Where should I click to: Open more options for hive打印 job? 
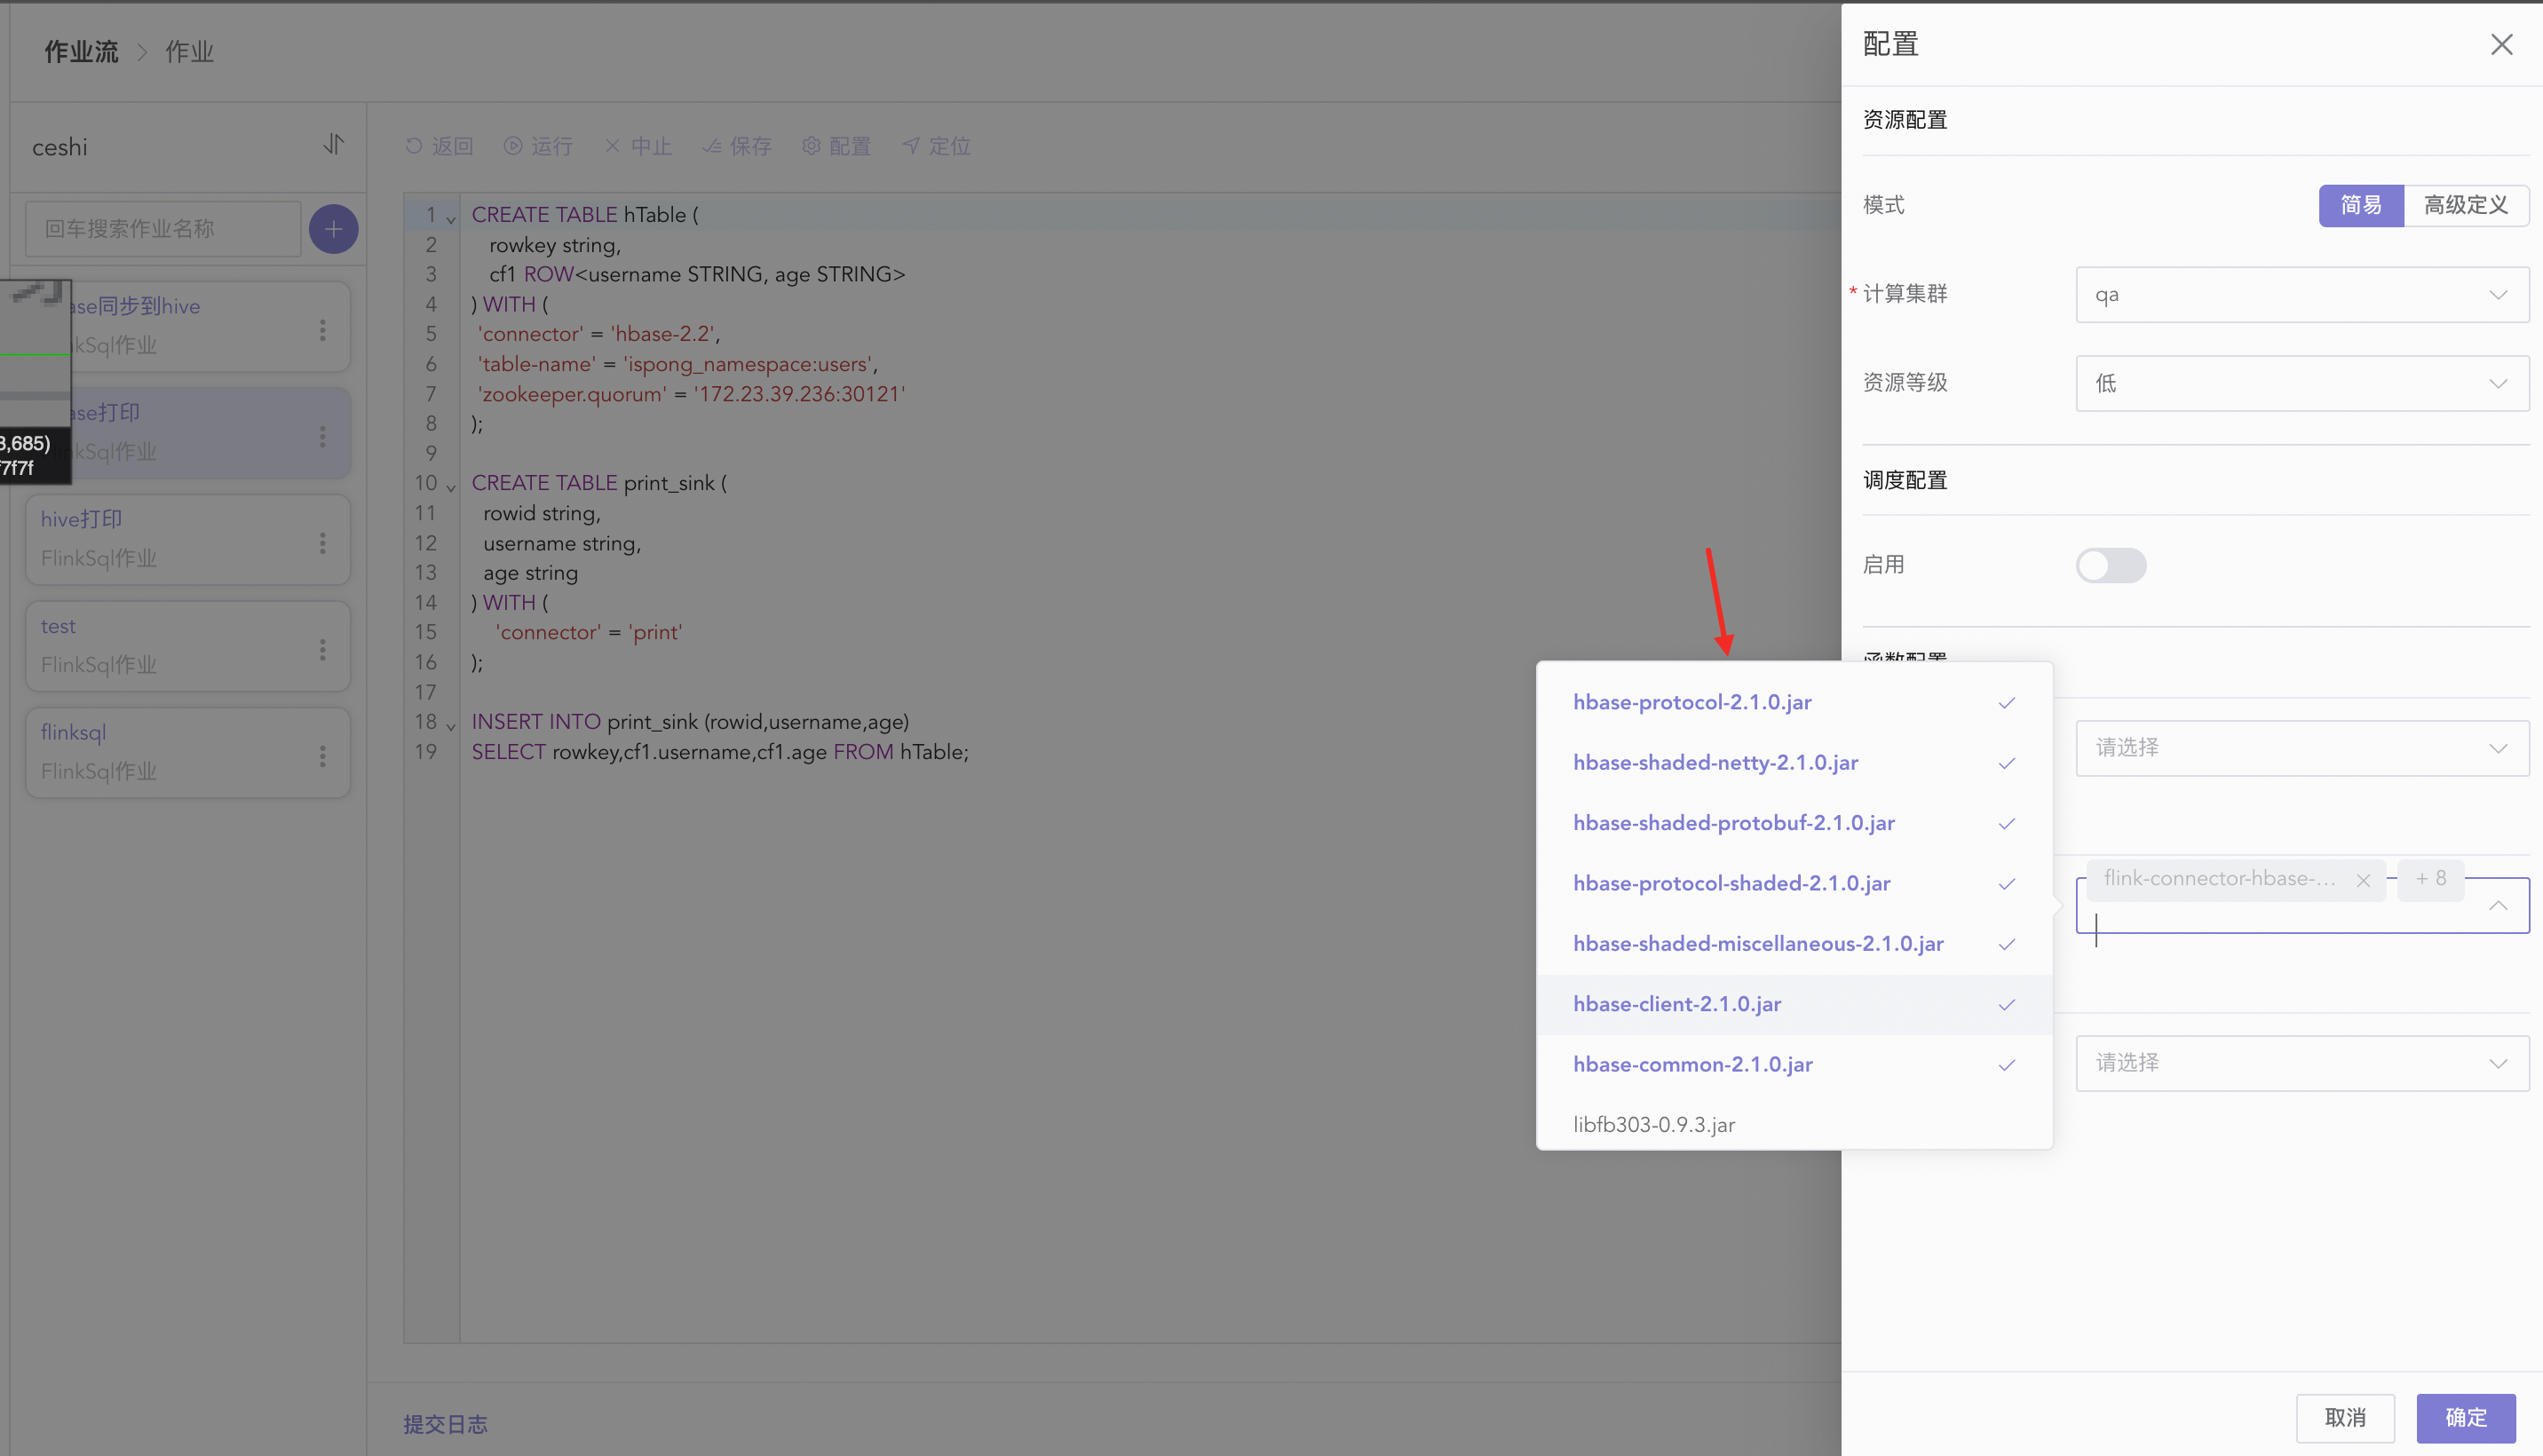click(322, 543)
